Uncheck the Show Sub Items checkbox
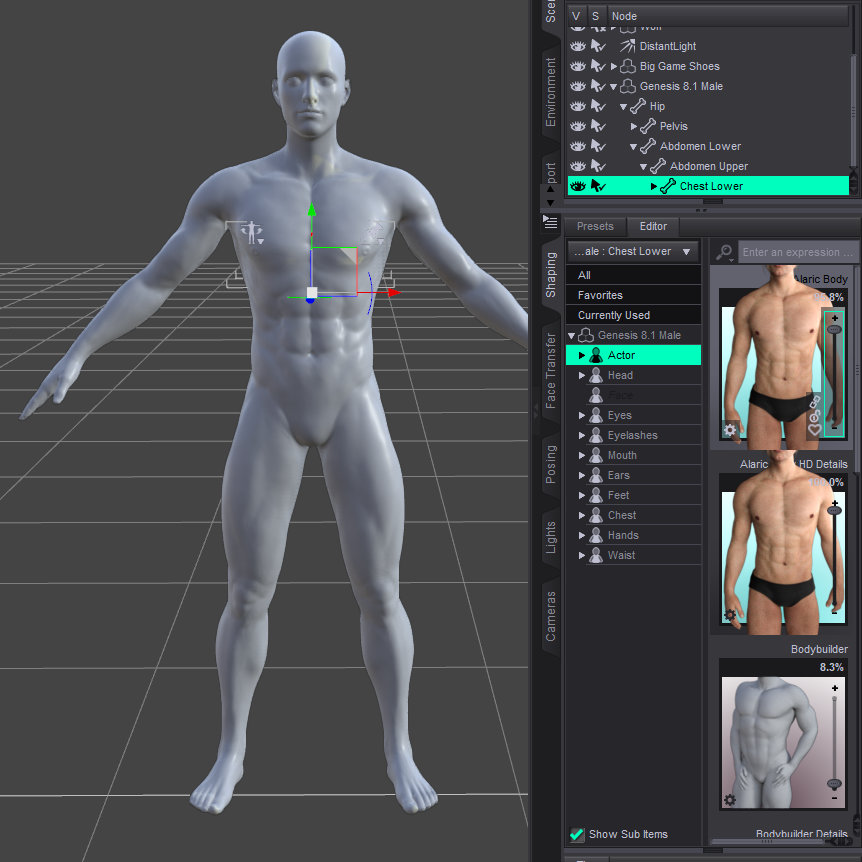Screen dimensions: 862x862 [x=577, y=834]
